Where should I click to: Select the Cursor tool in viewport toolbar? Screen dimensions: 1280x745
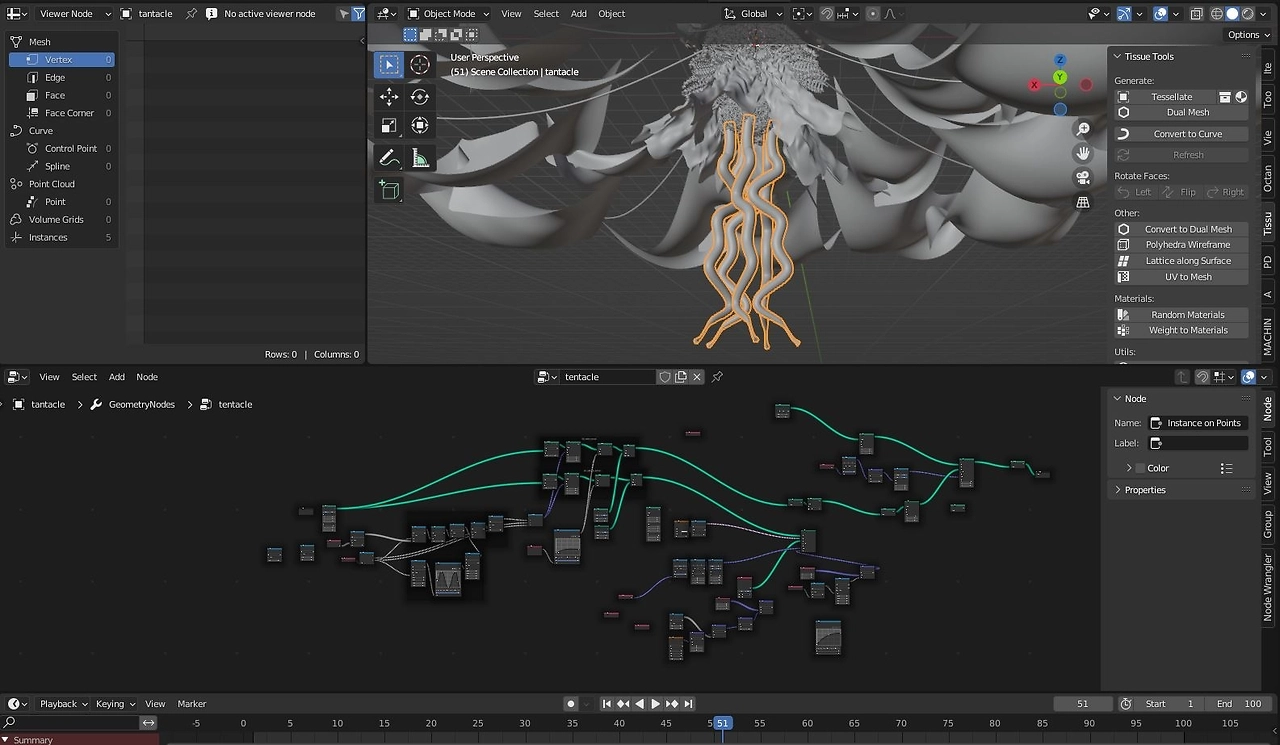click(x=420, y=65)
